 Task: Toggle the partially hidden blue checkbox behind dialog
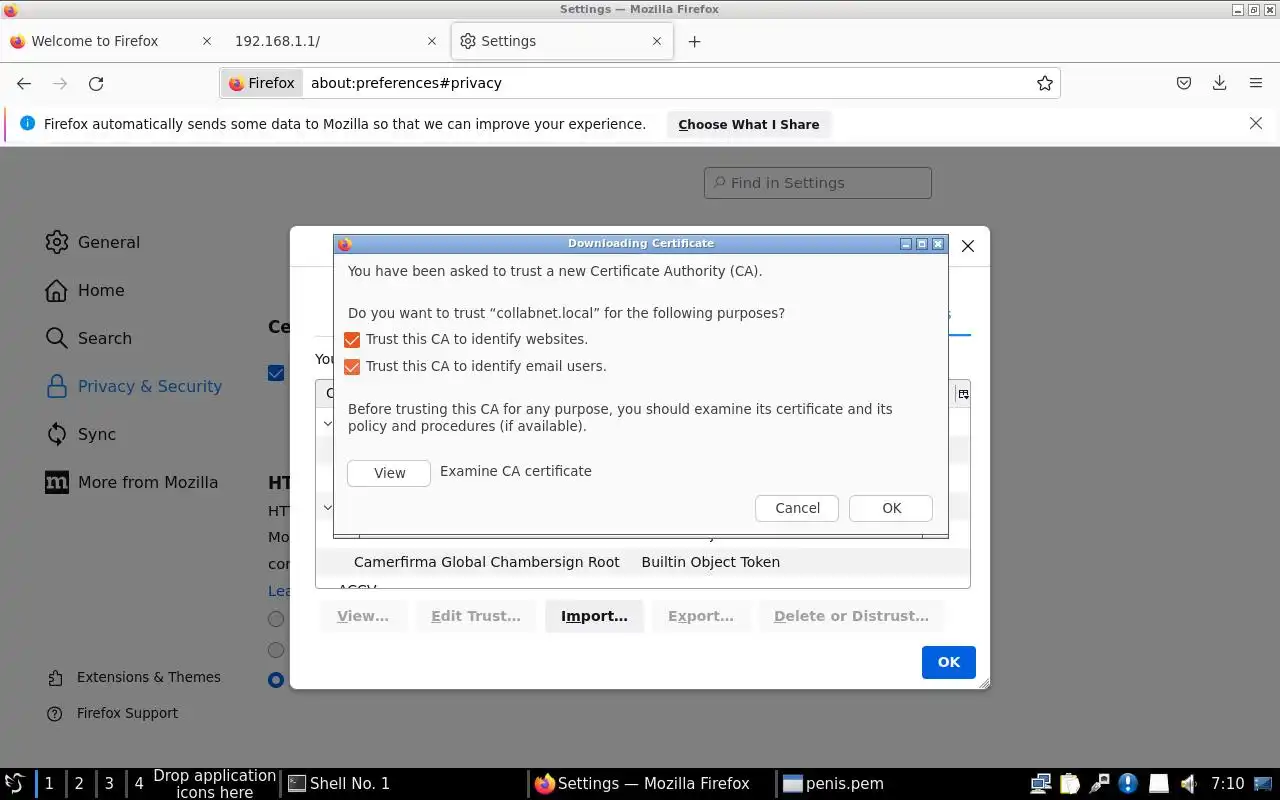tap(276, 373)
